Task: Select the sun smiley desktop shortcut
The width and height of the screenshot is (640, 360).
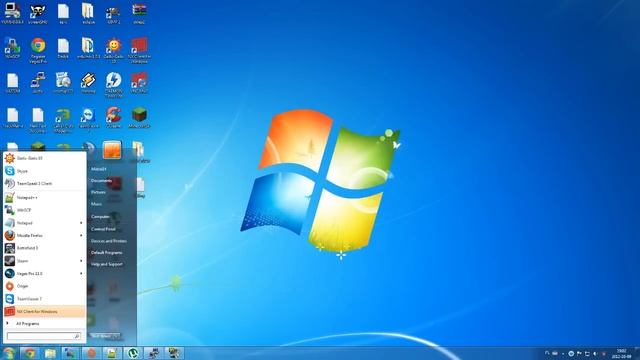Action: tap(113, 50)
